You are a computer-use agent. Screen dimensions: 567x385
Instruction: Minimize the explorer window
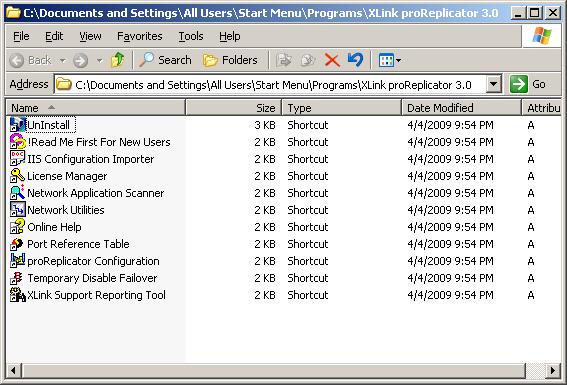pos(518,13)
